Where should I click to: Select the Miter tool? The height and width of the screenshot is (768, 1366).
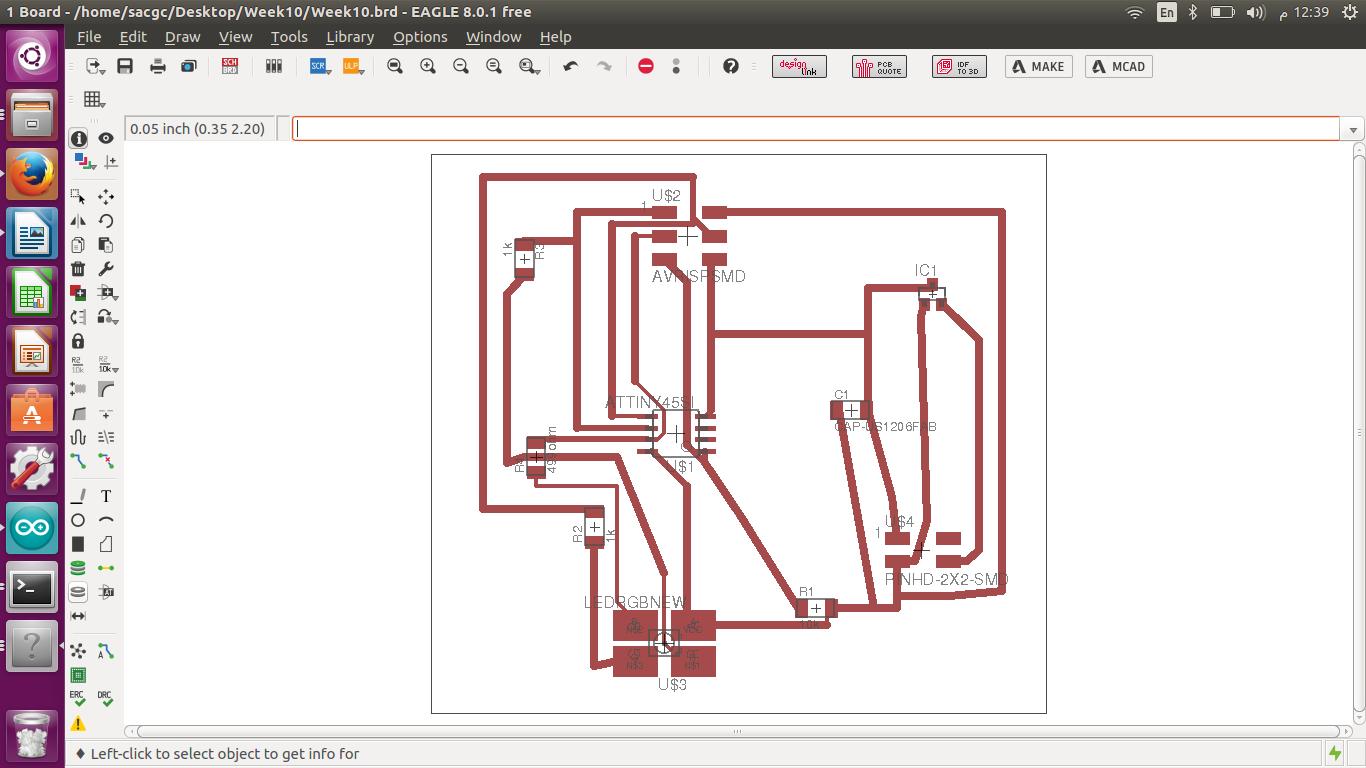[x=106, y=388]
